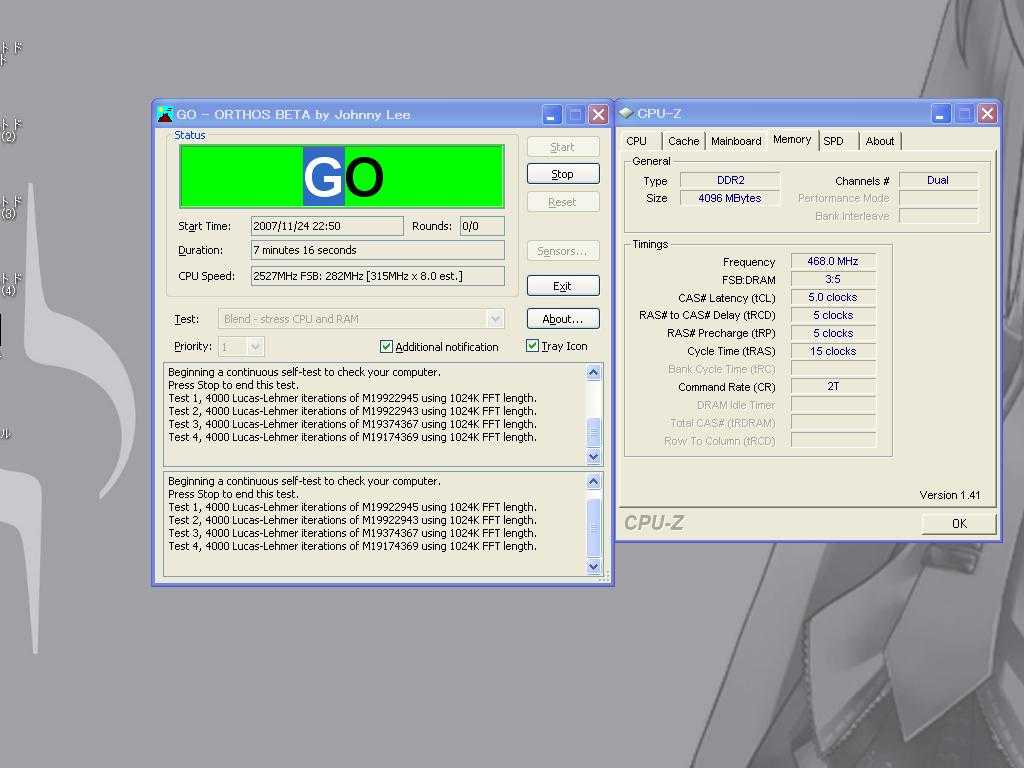This screenshot has width=1024, height=768.
Task: Stop the running stress test
Action: coord(562,174)
